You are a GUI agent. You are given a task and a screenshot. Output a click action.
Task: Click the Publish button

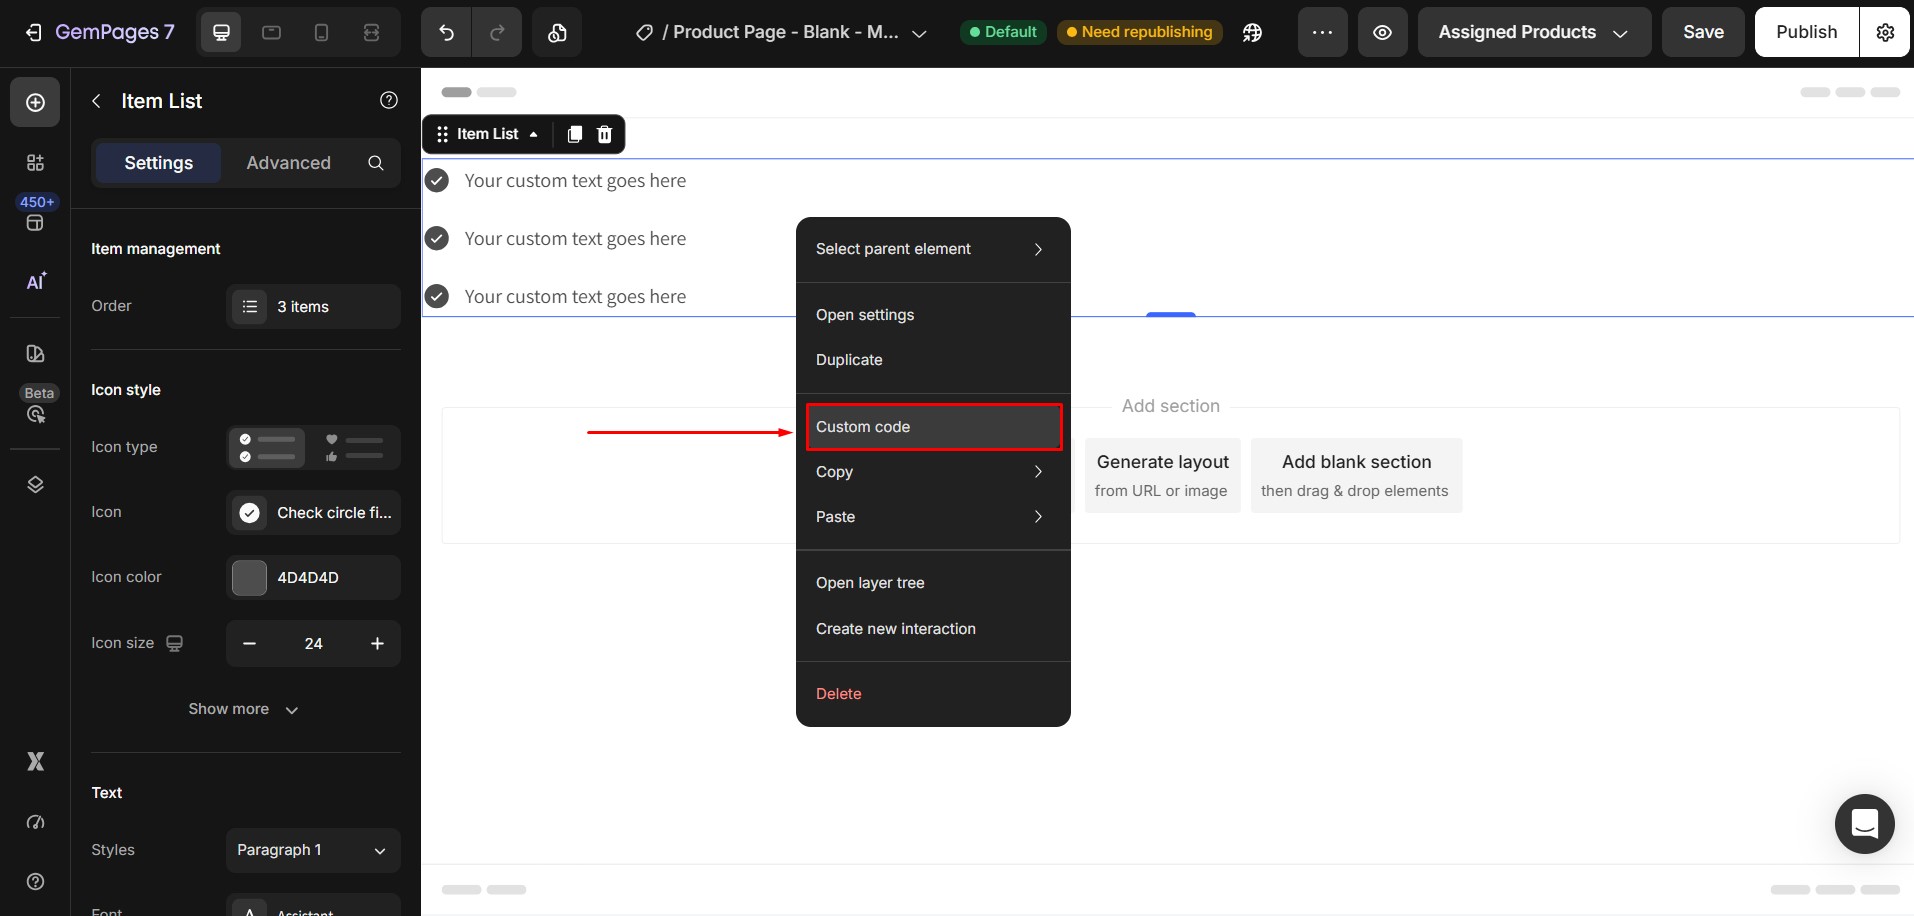pos(1806,32)
